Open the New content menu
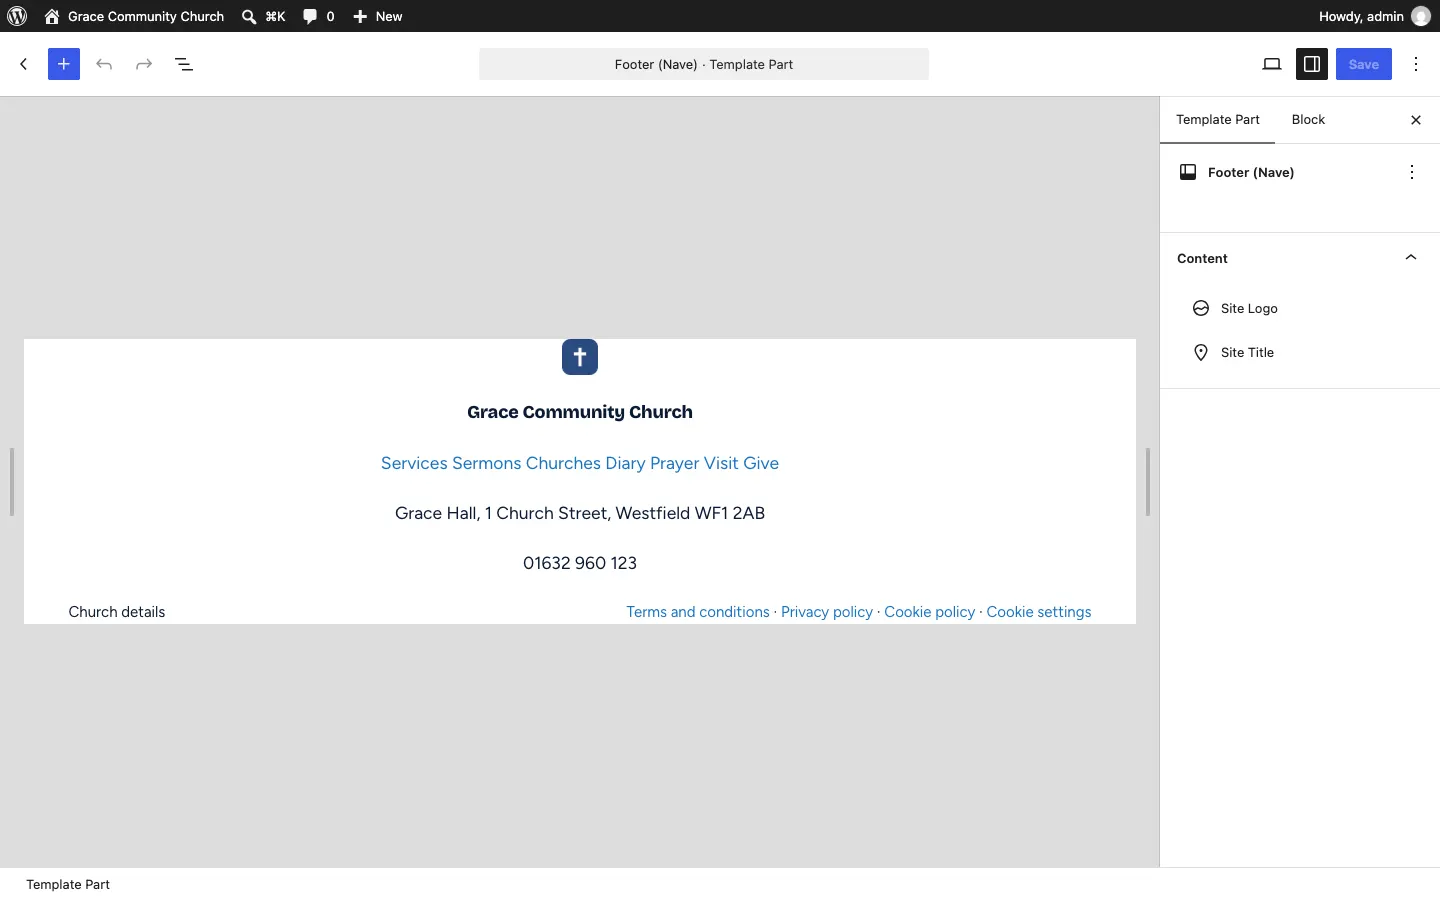Image resolution: width=1440 pixels, height=900 pixels. pyautogui.click(x=378, y=16)
